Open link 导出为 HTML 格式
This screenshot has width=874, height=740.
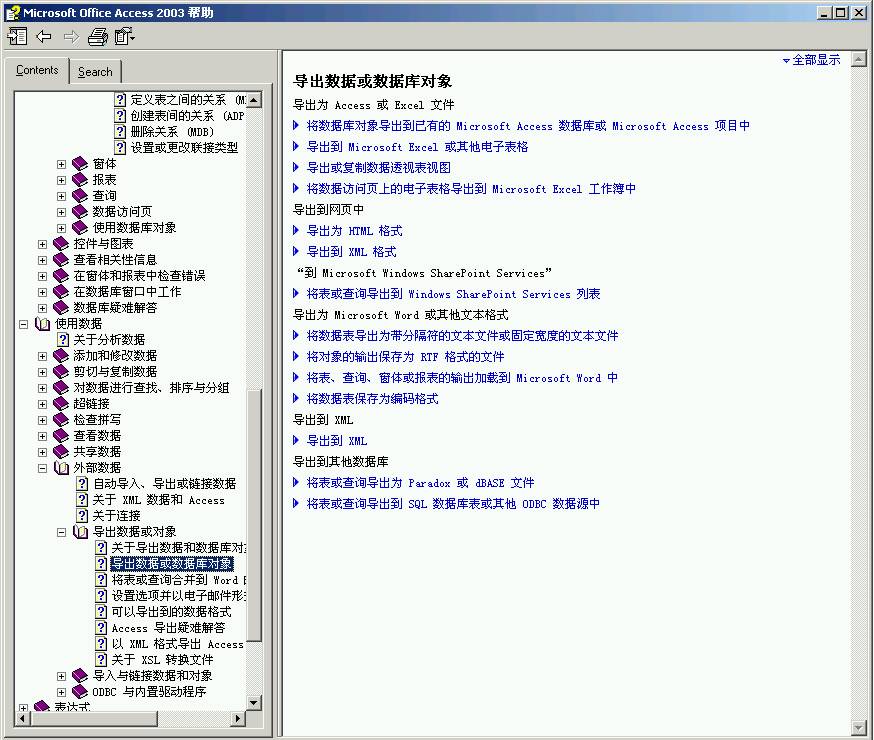[355, 231]
